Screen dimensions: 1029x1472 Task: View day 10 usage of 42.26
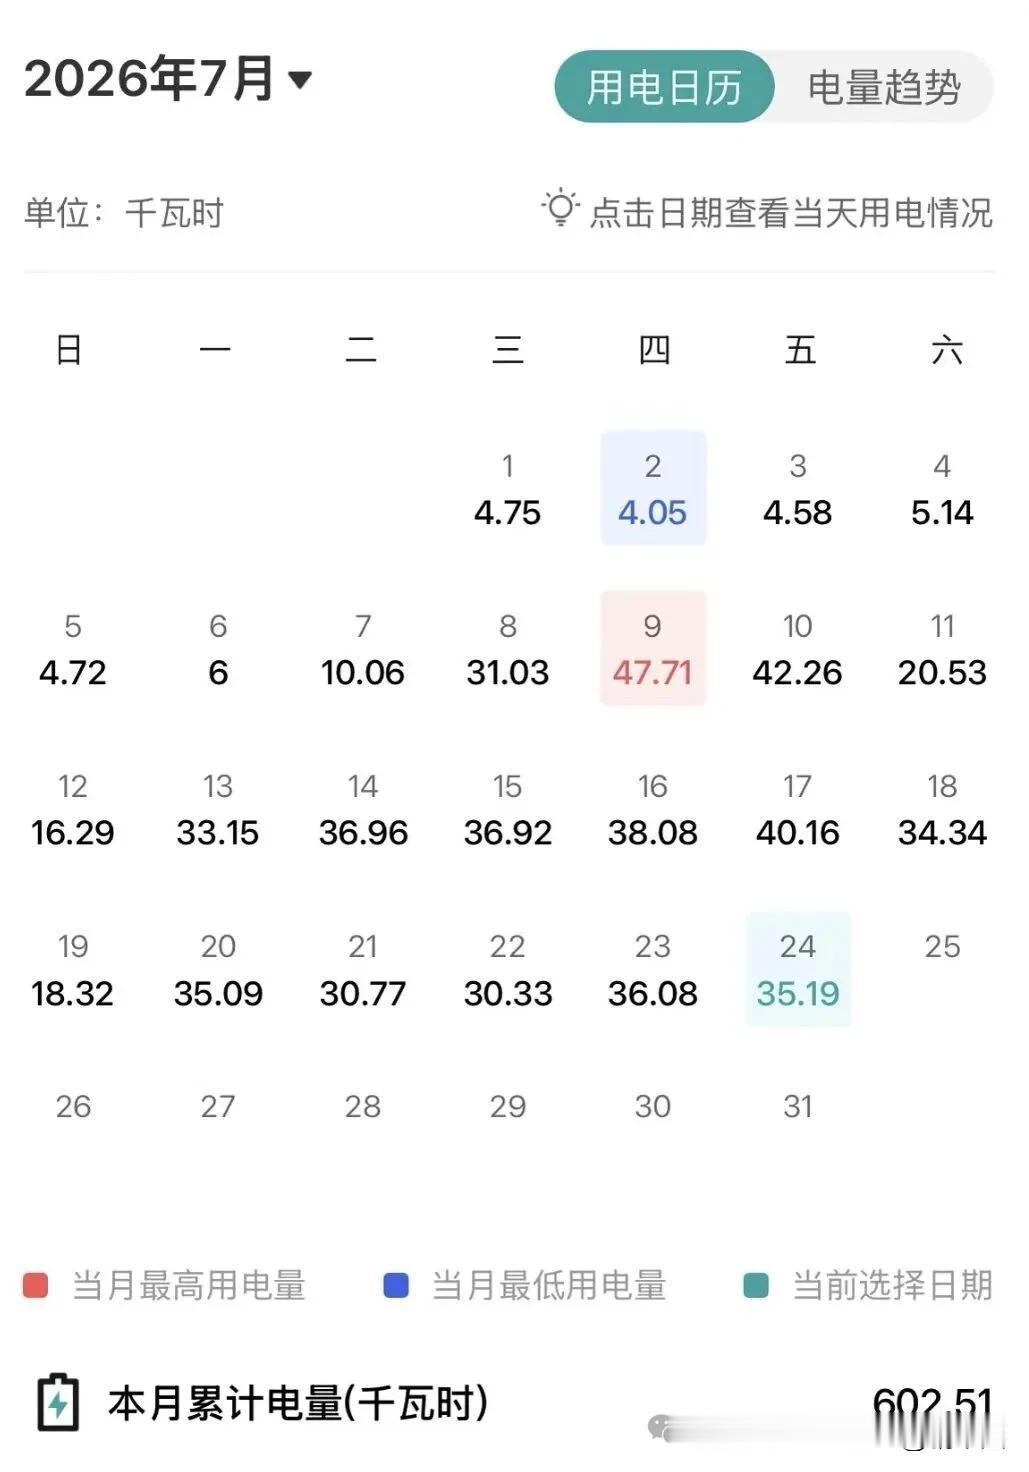[798, 649]
